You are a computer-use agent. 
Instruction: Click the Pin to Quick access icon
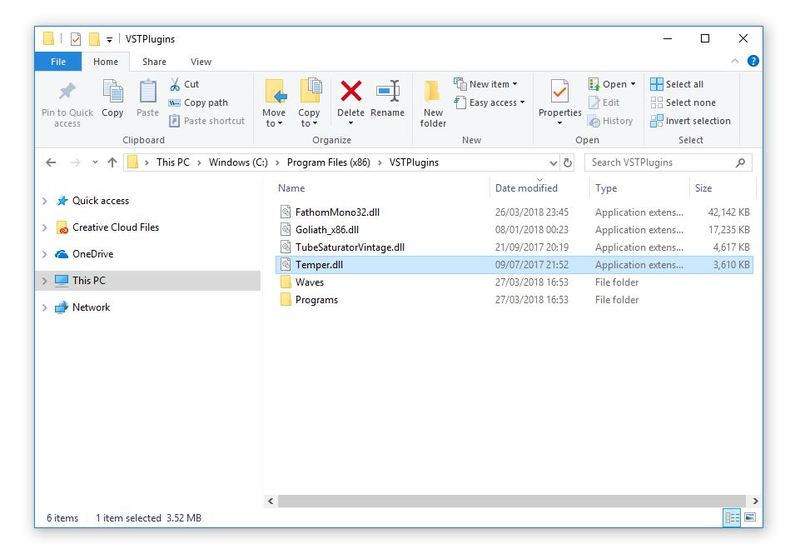click(67, 92)
